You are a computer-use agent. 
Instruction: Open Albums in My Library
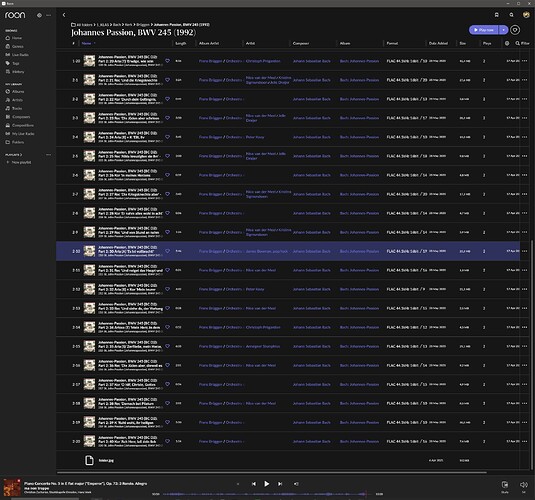pyautogui.click(x=15, y=91)
